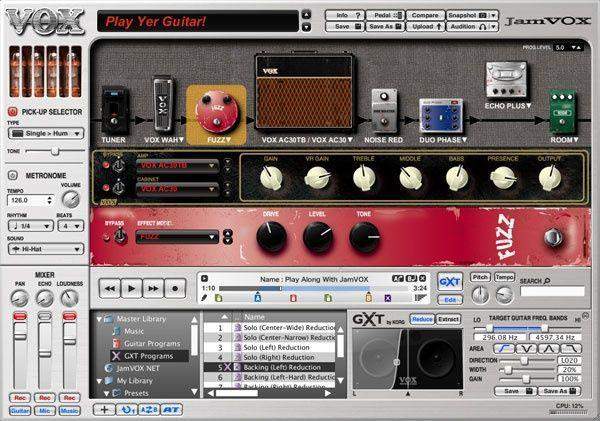Image resolution: width=600 pixels, height=421 pixels.
Task: Open the pick-up TYPE dropdown
Action: pyautogui.click(x=46, y=133)
